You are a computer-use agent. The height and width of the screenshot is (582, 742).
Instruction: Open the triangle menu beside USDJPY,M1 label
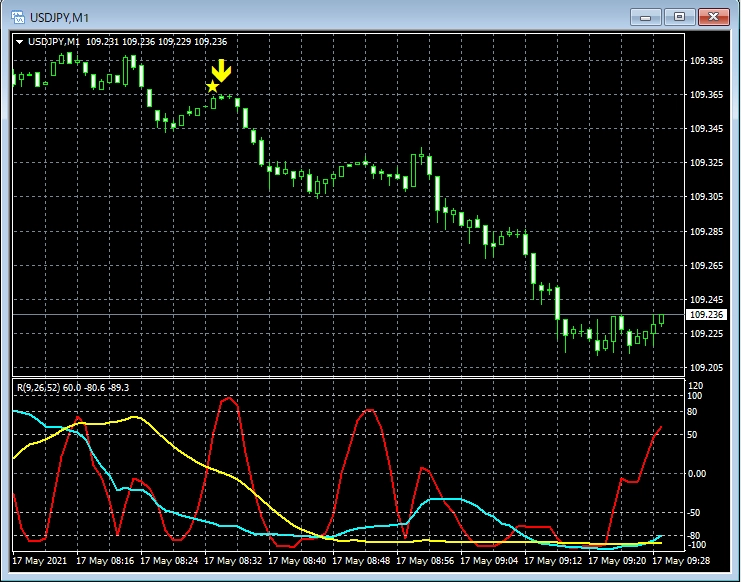pyautogui.click(x=19, y=42)
